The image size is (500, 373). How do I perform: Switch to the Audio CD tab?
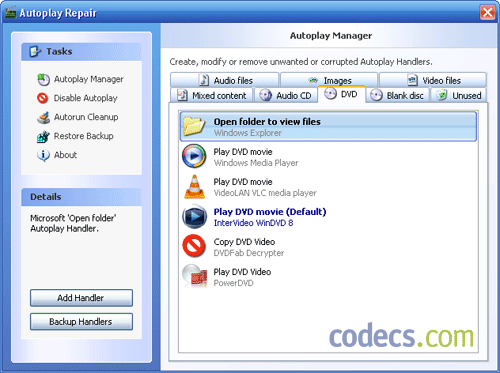286,95
